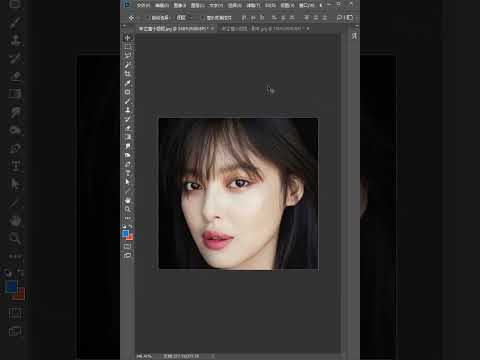Select the Clone Stamp tool
Screen dimensions: 480x360
127,110
